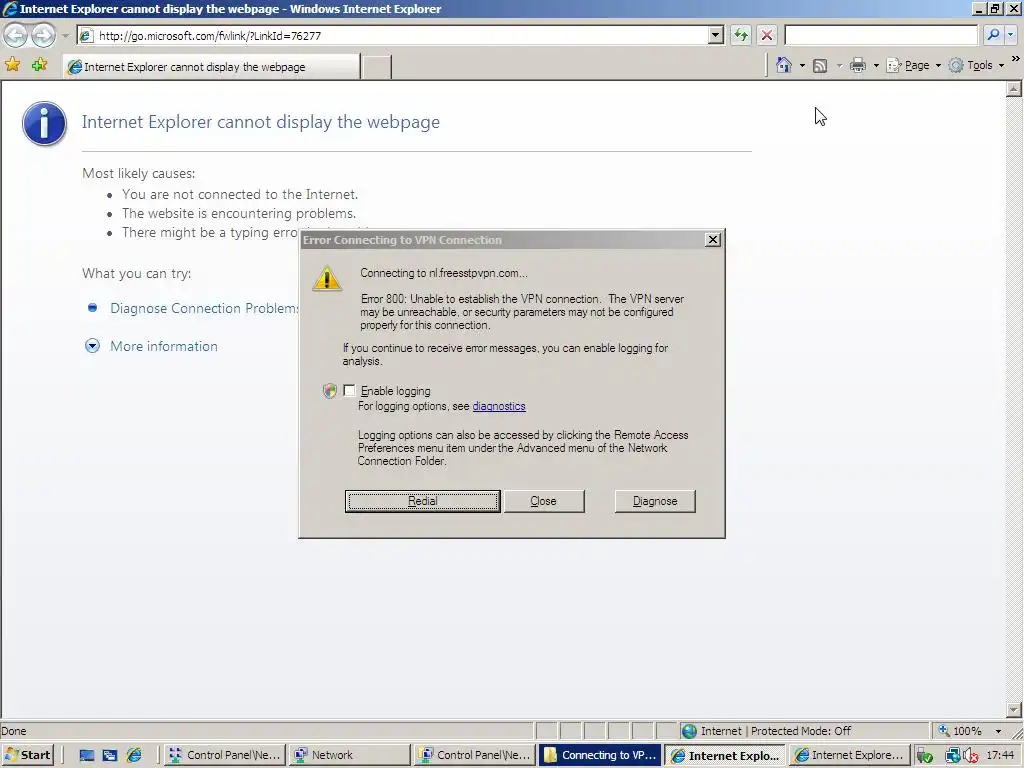The image size is (1024, 768).
Task: Click the Home toolbar icon
Action: (x=784, y=65)
